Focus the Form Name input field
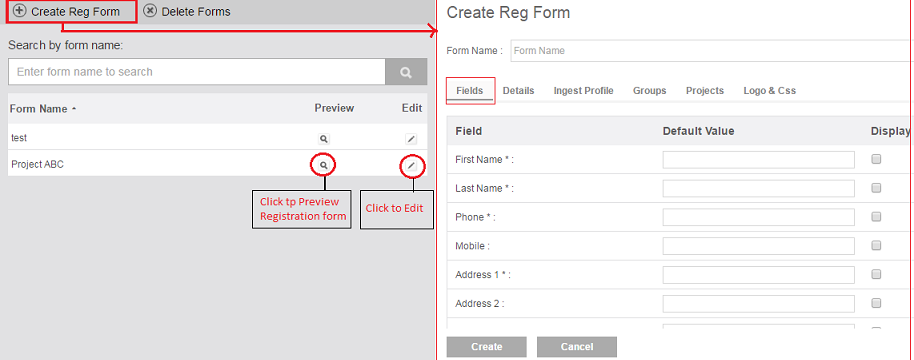Viewport: 914px width, 360px height. [710, 51]
